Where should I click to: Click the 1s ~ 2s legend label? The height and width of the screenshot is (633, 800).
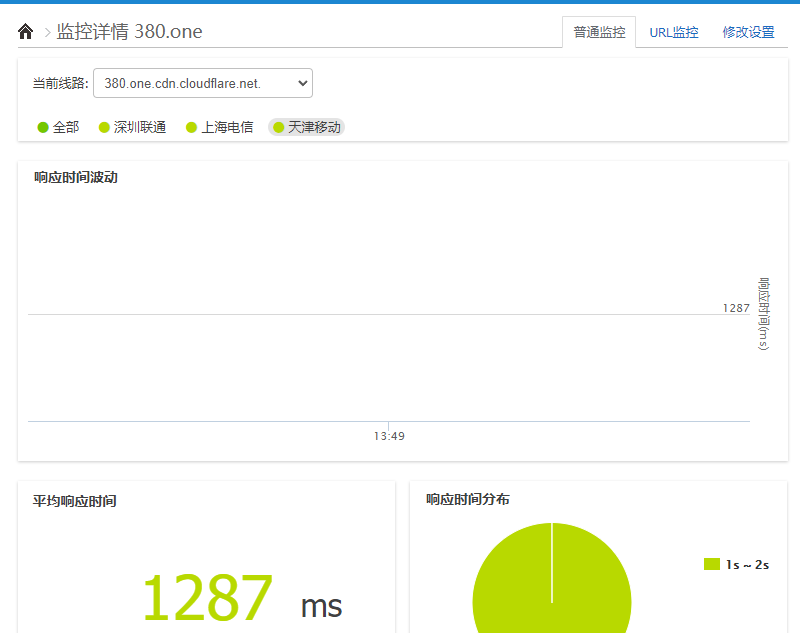click(x=747, y=564)
